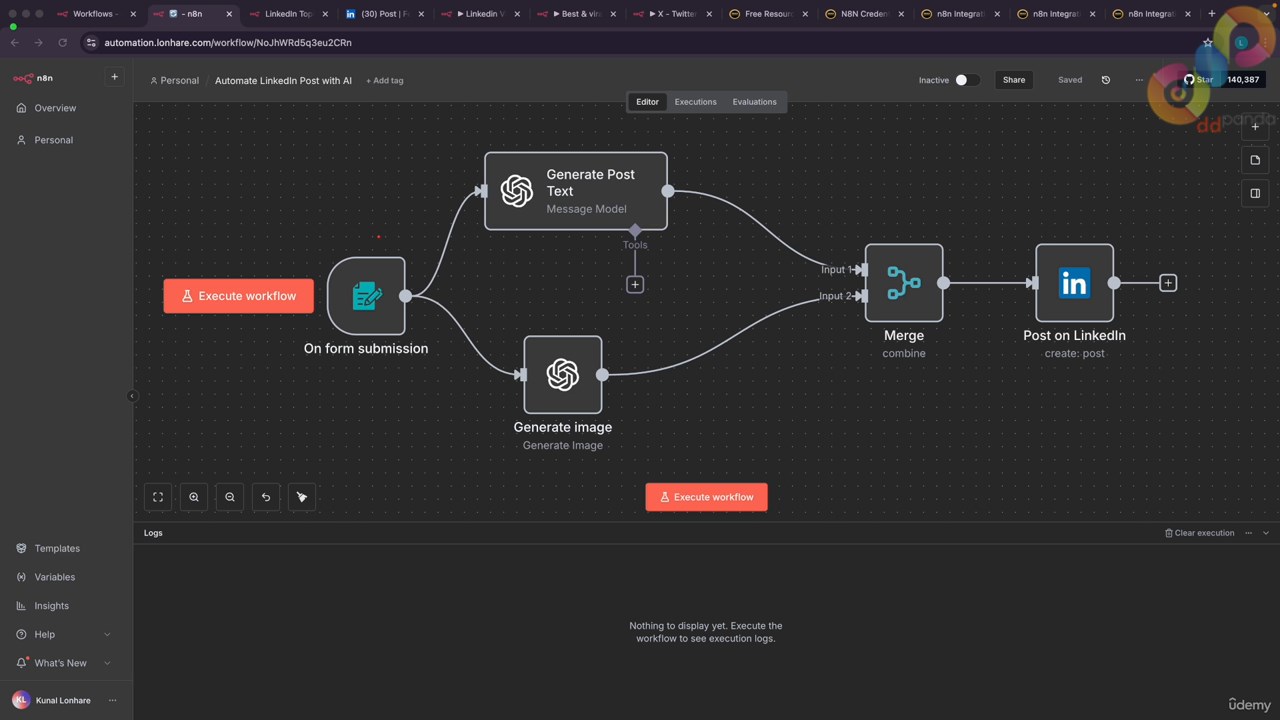Switch to the Free Resources browser tab
The height and width of the screenshot is (720, 1280).
[x=767, y=14]
